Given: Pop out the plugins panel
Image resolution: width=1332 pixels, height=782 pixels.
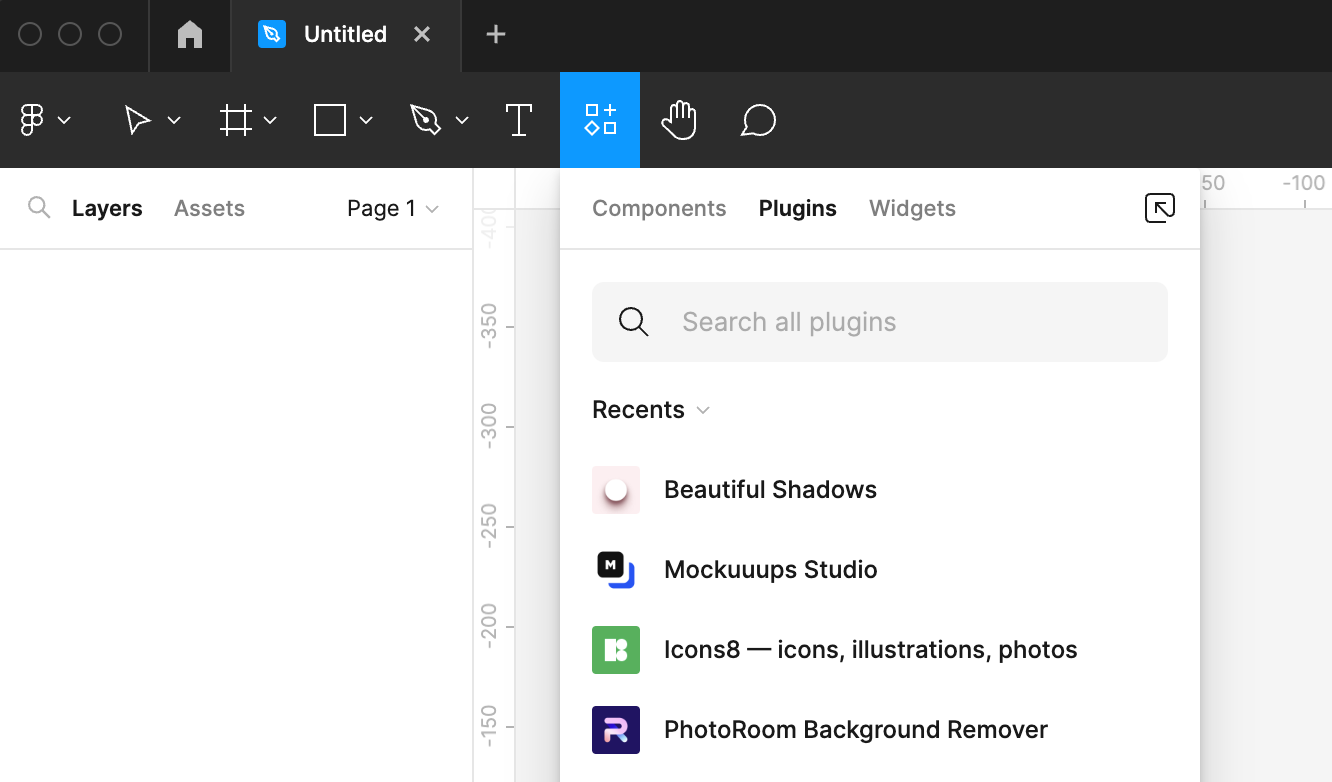Looking at the screenshot, I should click(x=1159, y=208).
